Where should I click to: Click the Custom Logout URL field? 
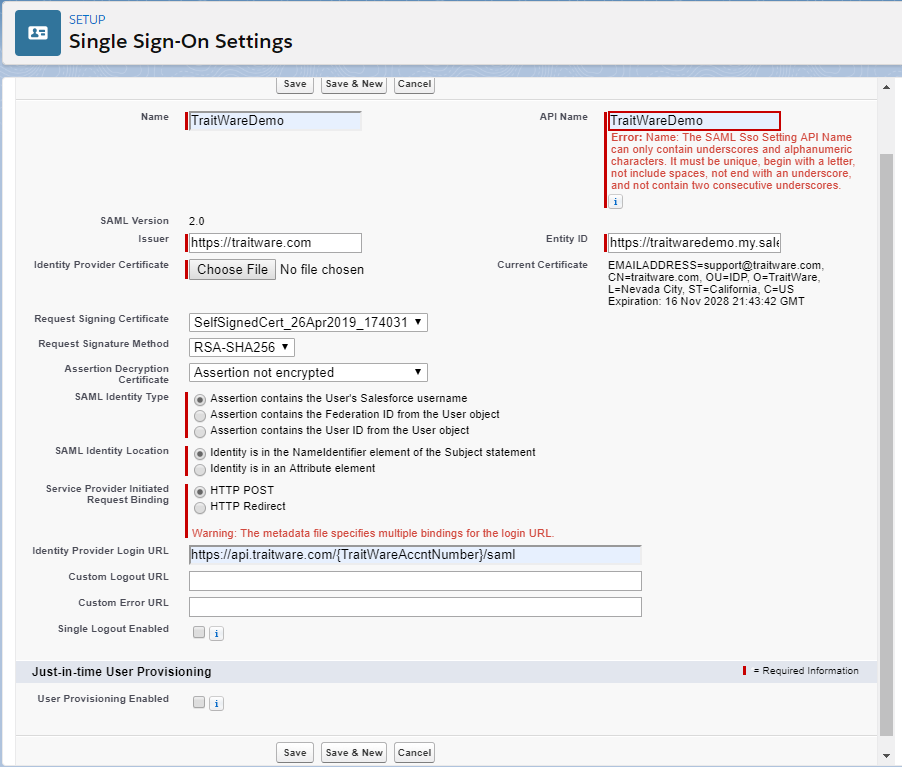[415, 581]
